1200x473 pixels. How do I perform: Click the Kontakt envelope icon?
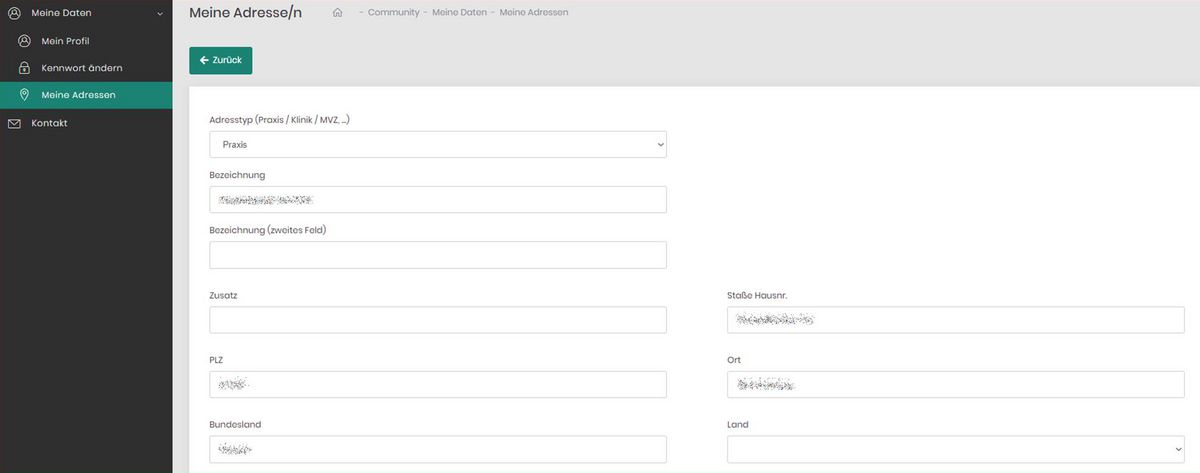pyautogui.click(x=14, y=123)
